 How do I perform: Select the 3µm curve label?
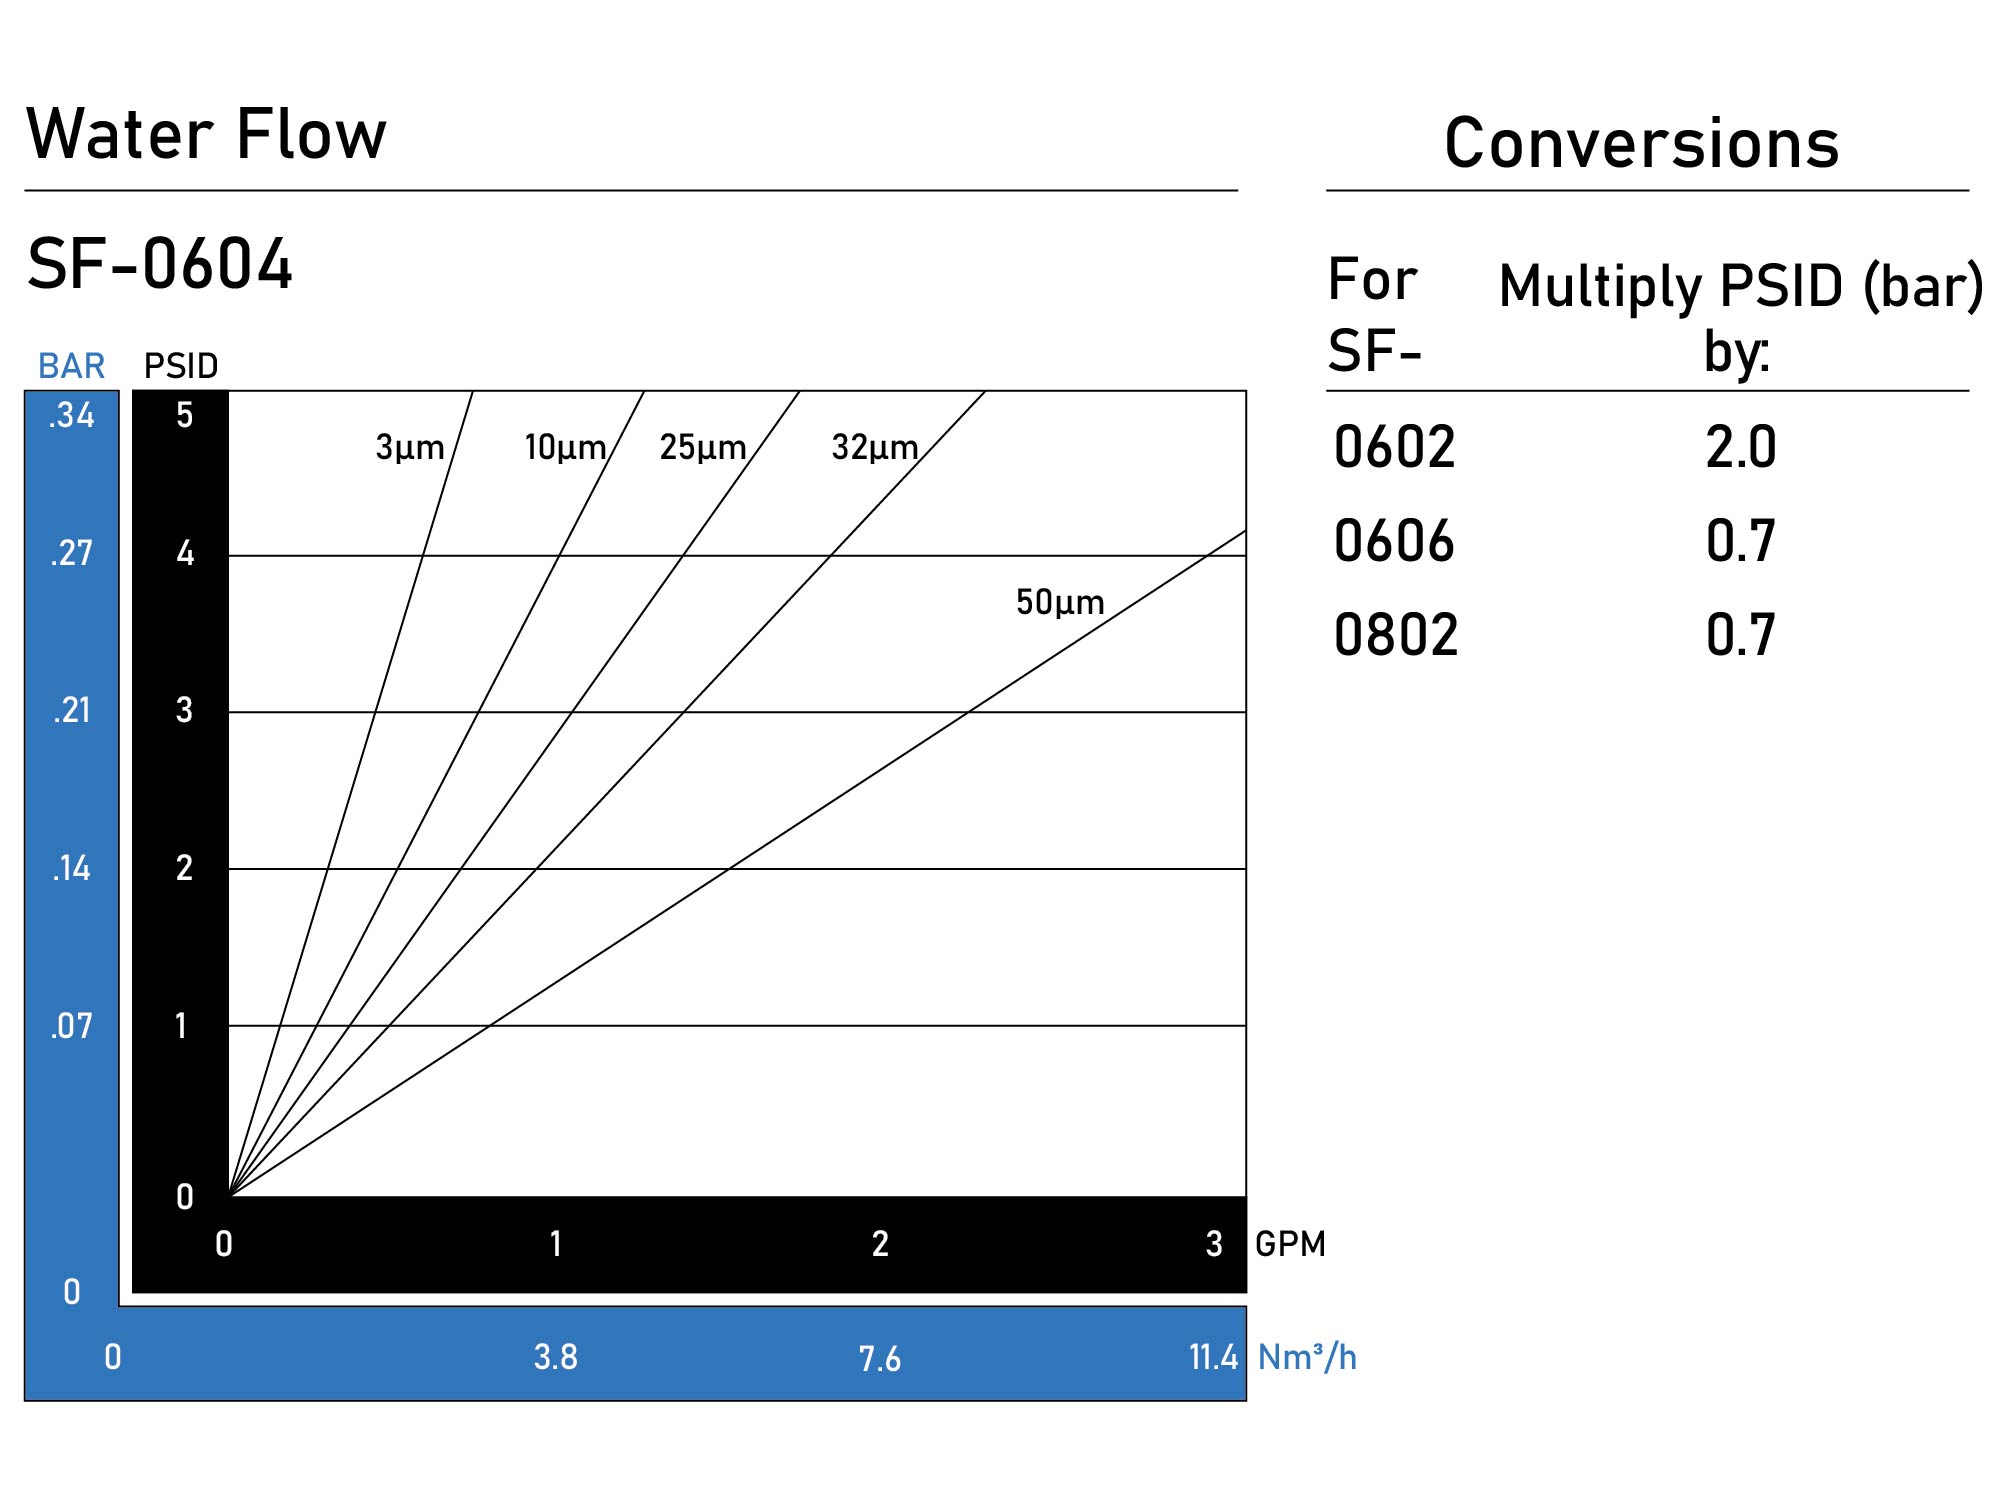point(410,447)
